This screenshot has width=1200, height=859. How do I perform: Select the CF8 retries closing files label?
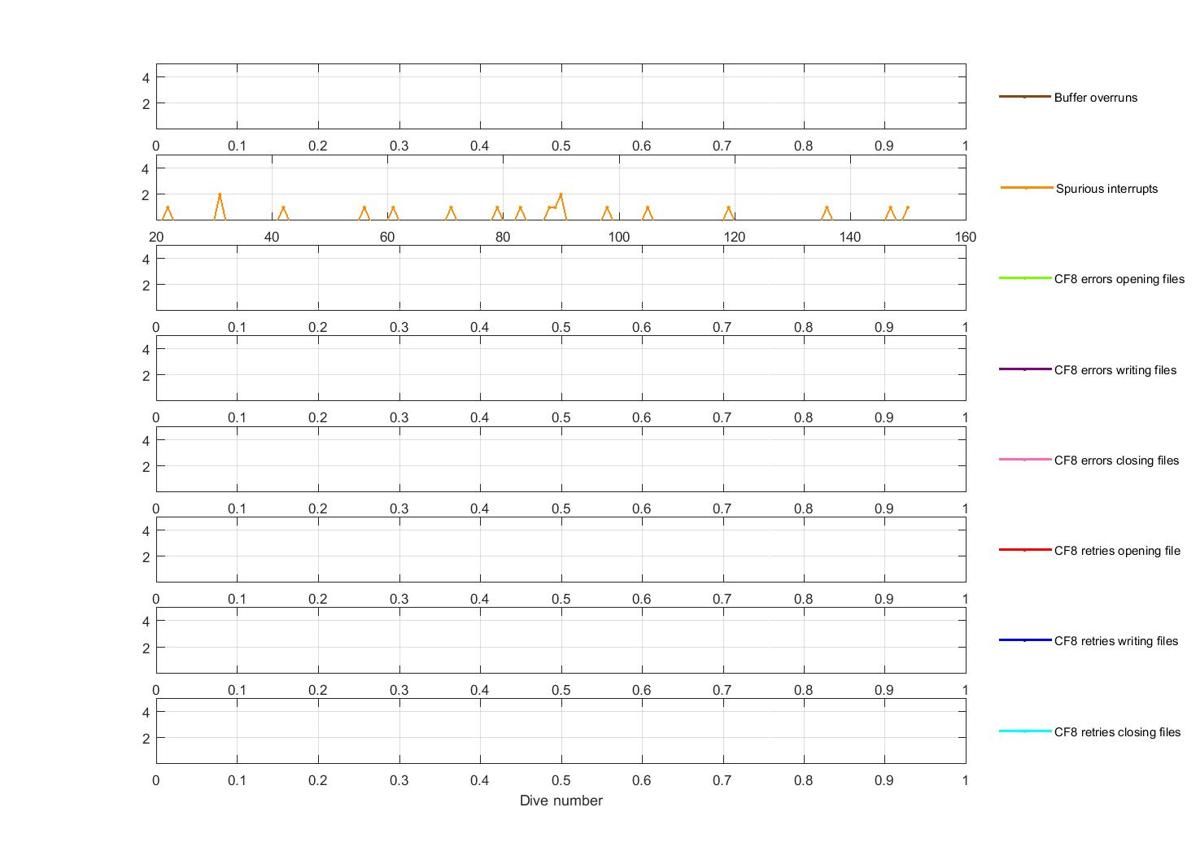click(x=1117, y=732)
